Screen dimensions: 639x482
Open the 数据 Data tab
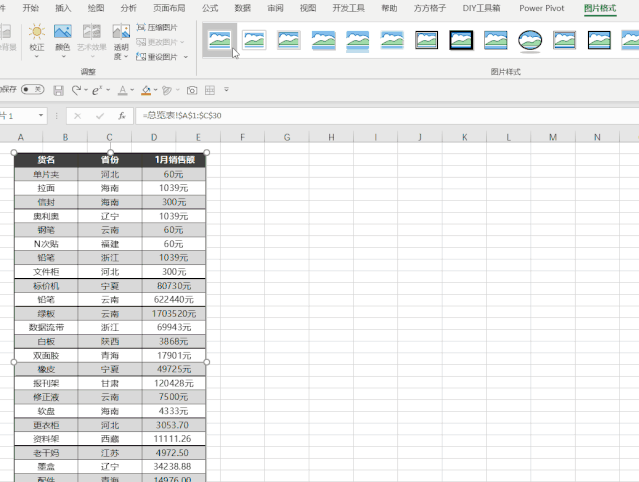[x=242, y=8]
